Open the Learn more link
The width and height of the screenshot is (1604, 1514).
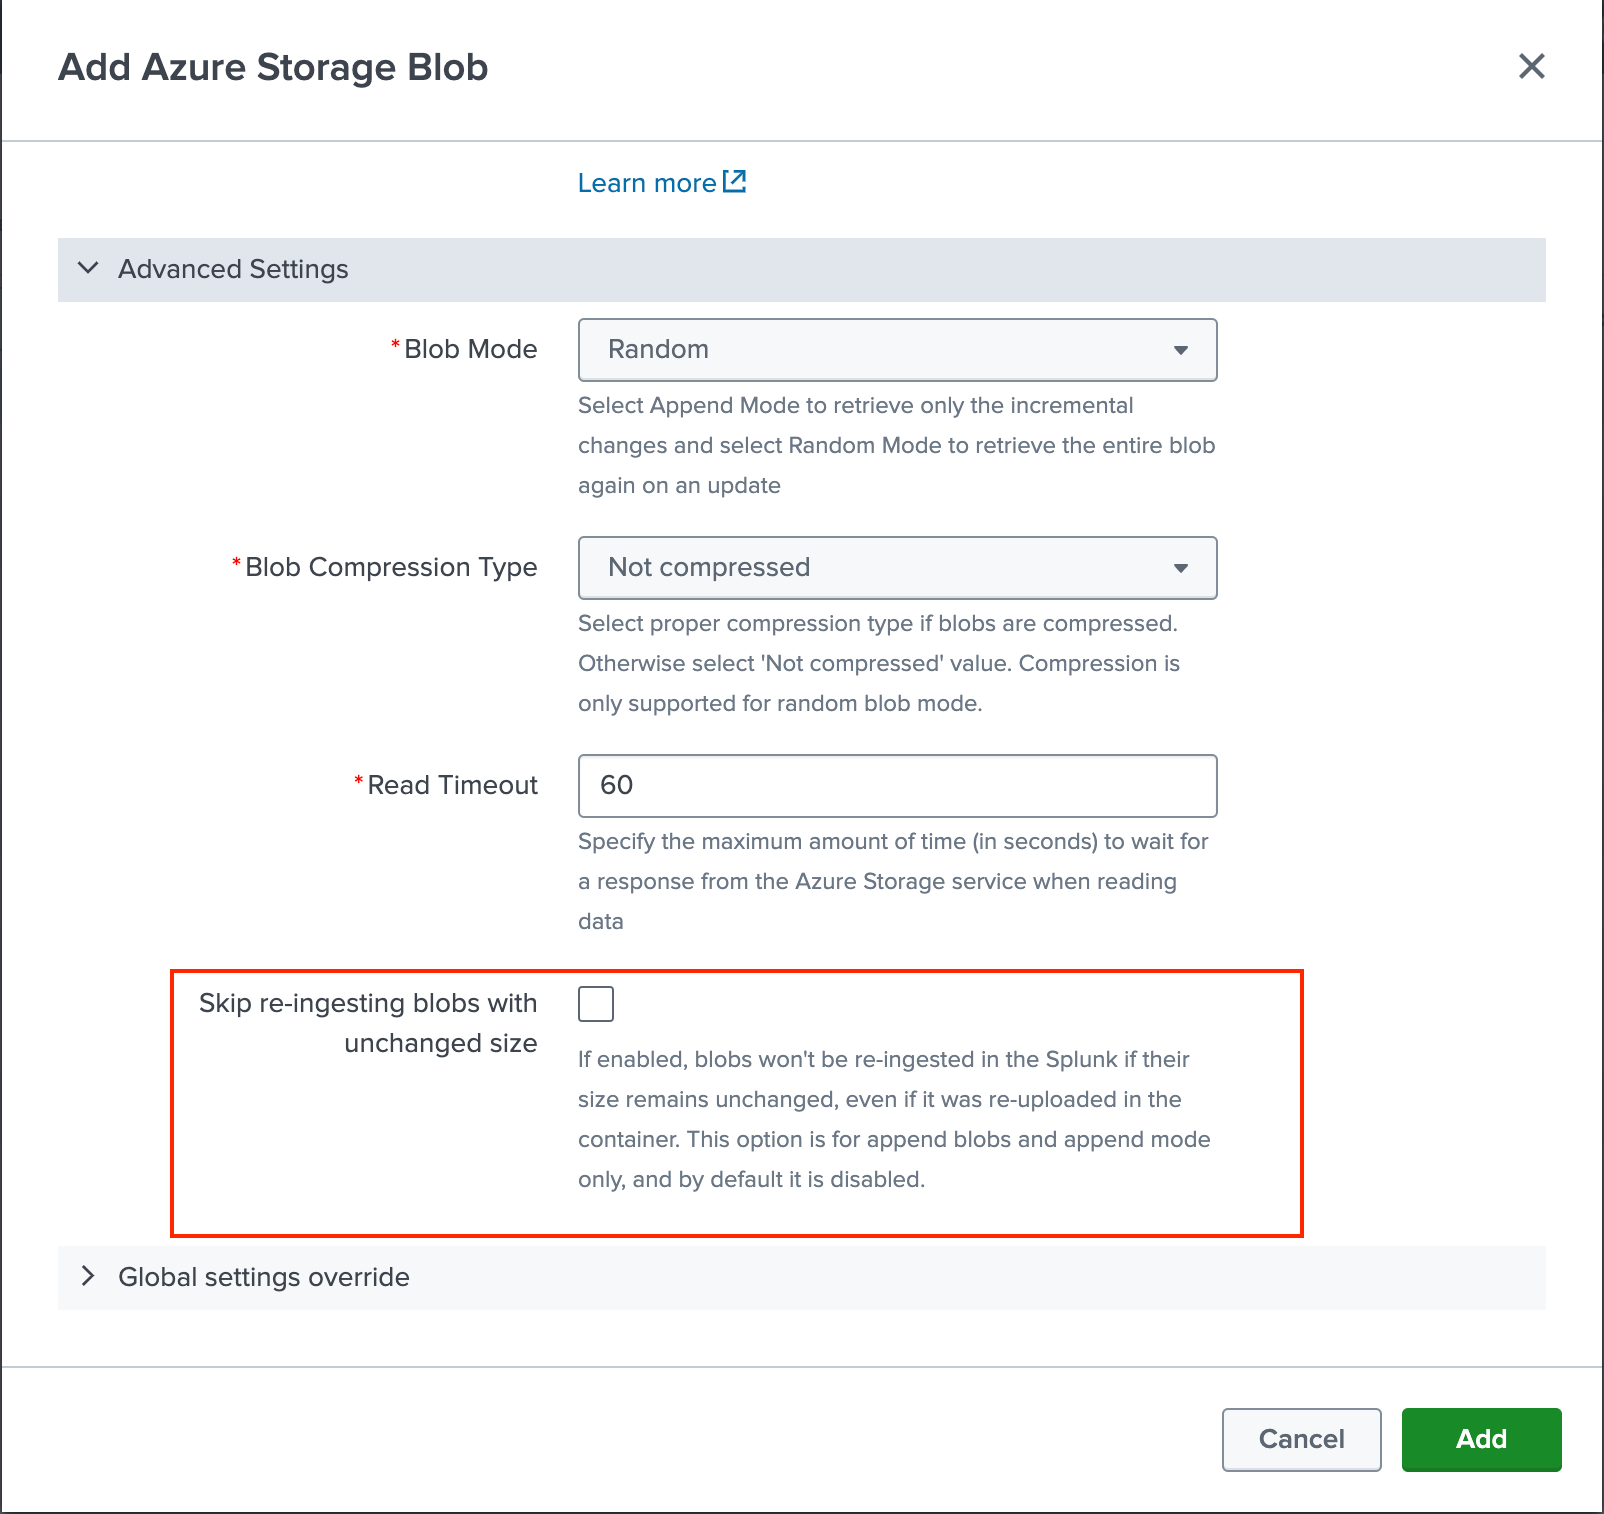pos(649,182)
